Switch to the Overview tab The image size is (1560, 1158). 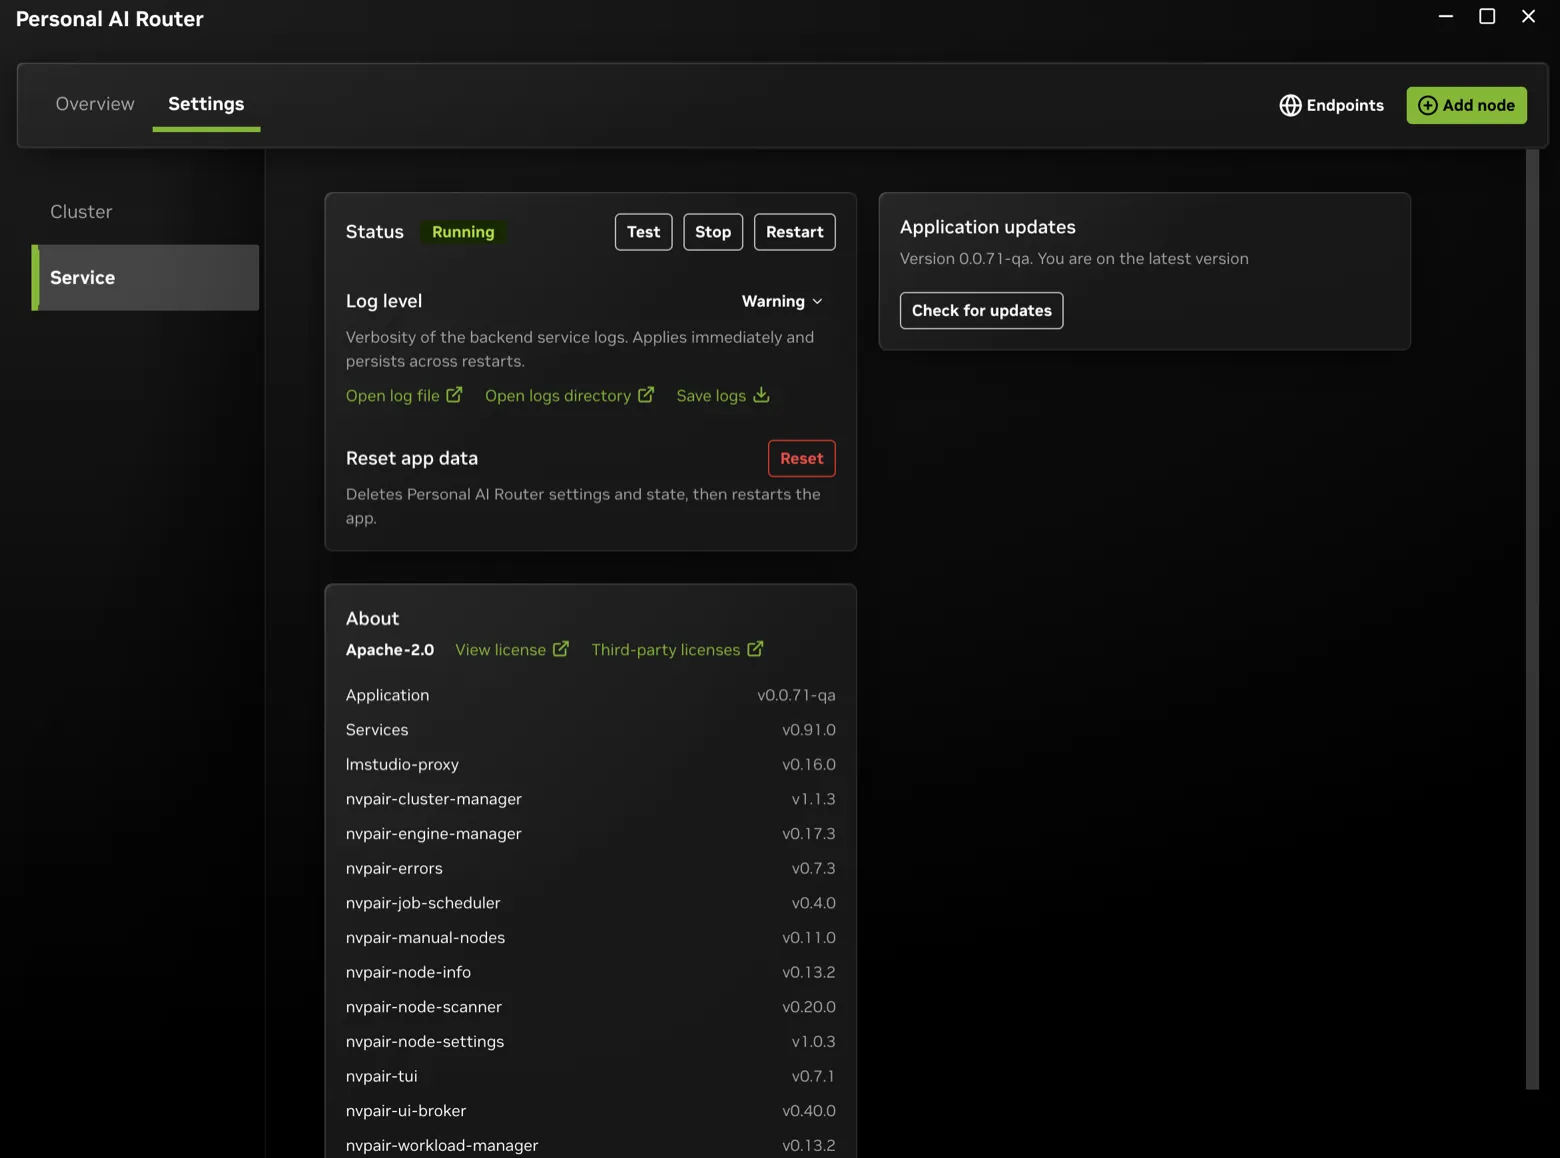pyautogui.click(x=95, y=104)
